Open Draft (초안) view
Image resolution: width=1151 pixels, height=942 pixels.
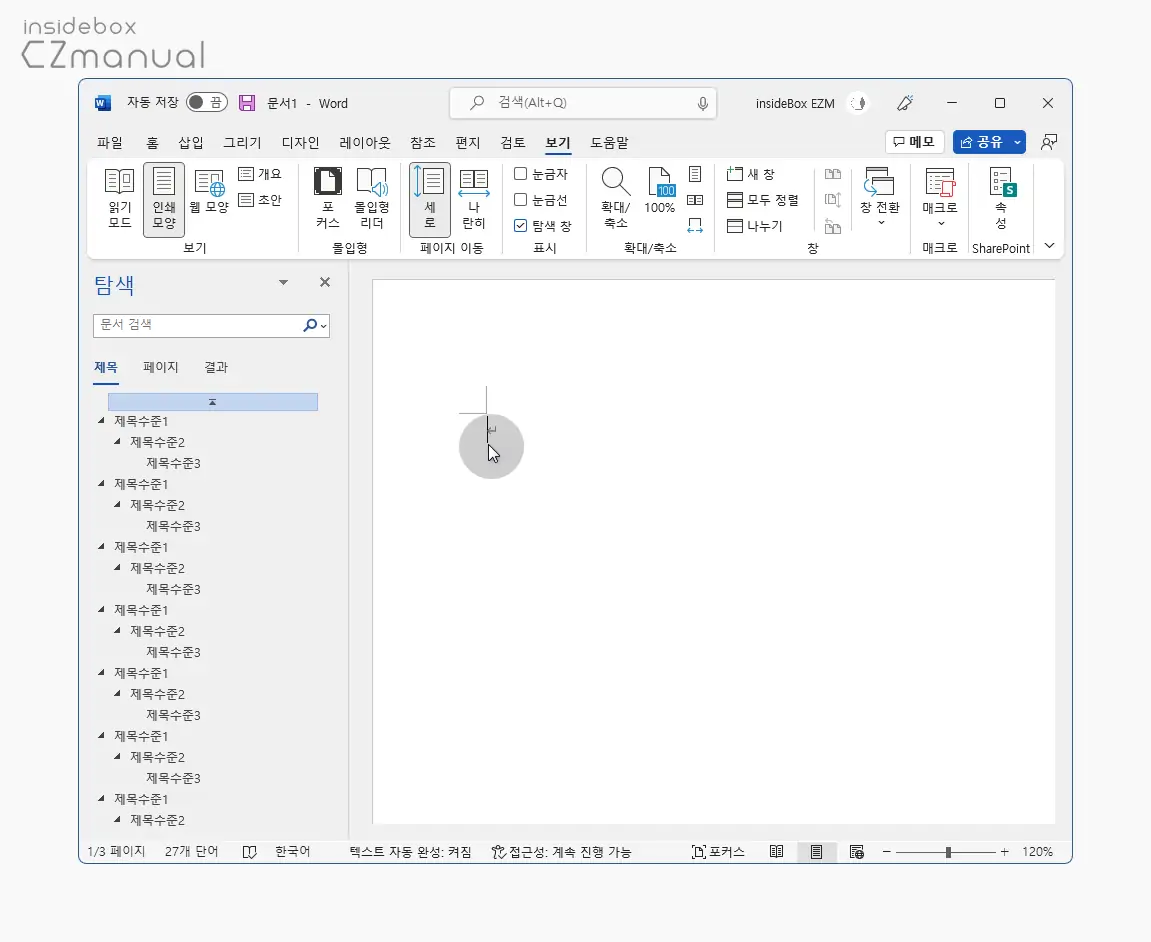pyautogui.click(x=261, y=200)
